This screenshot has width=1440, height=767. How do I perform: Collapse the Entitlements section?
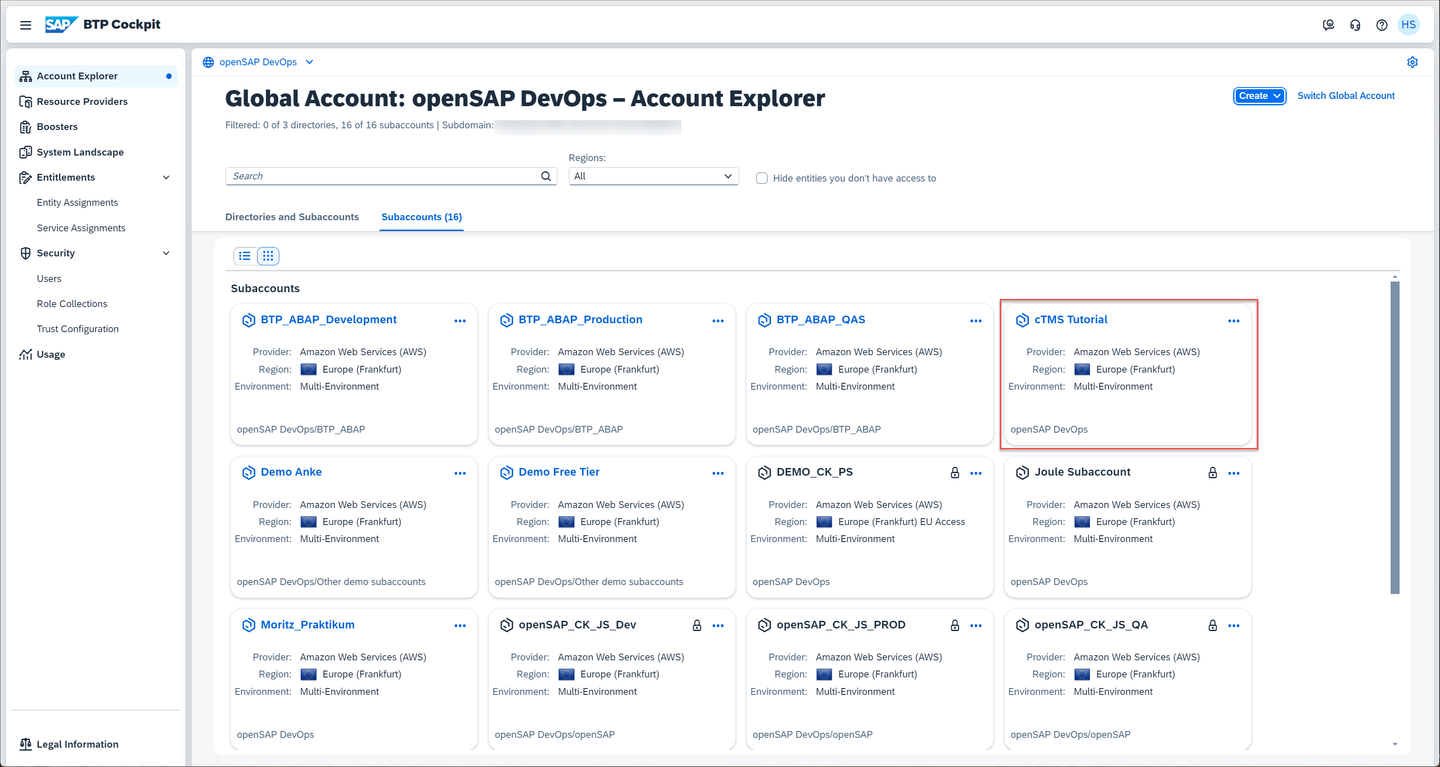click(x=166, y=178)
